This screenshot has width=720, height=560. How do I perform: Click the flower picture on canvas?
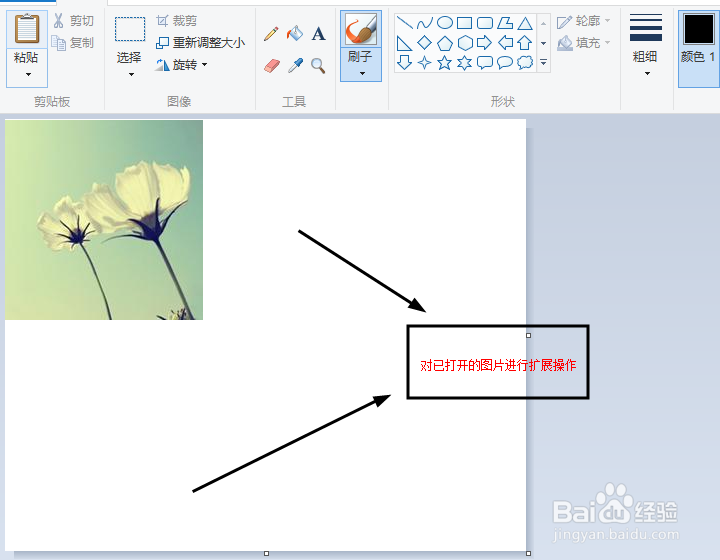tap(104, 220)
